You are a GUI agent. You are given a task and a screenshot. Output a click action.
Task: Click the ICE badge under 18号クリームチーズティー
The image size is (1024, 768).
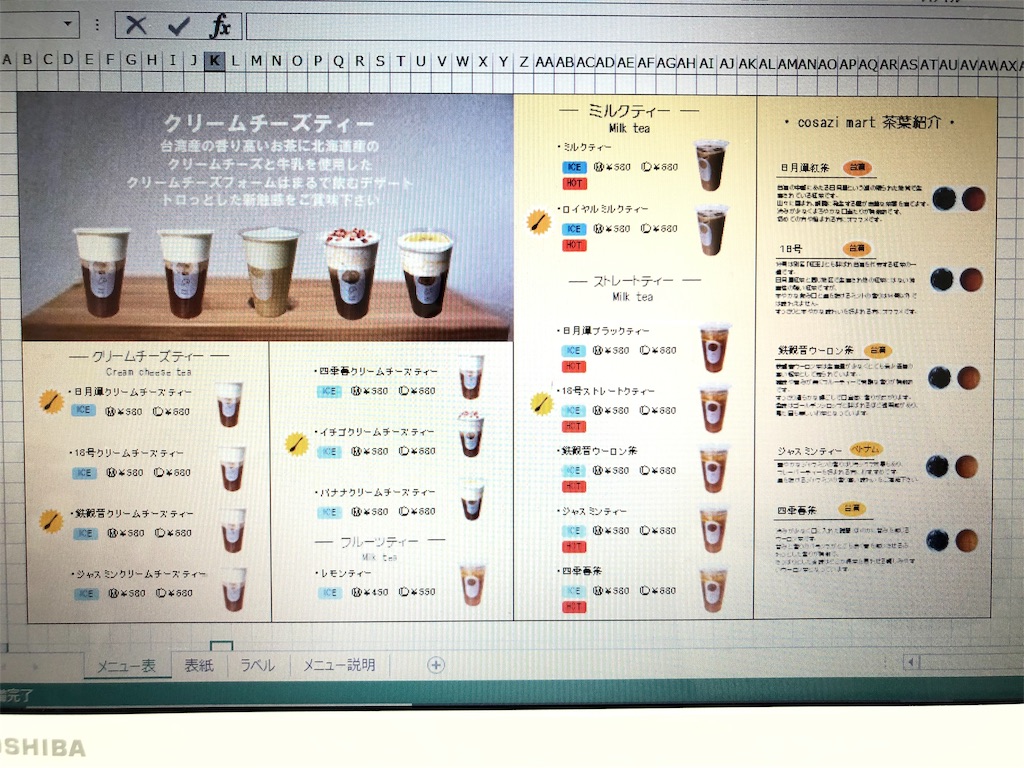84,472
